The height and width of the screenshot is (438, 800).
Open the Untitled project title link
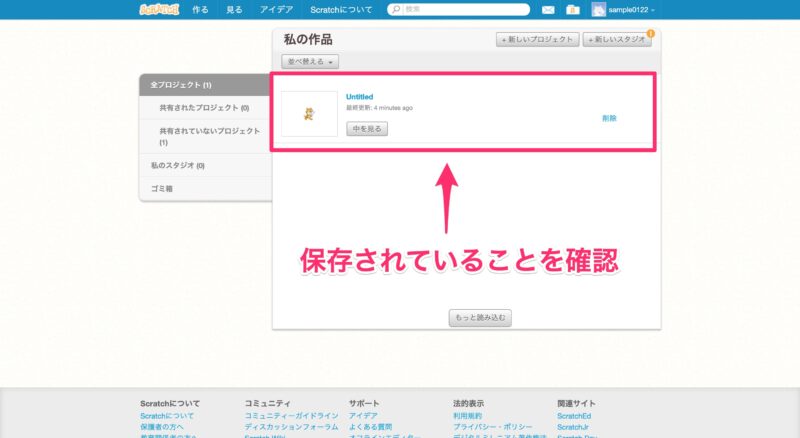(359, 96)
